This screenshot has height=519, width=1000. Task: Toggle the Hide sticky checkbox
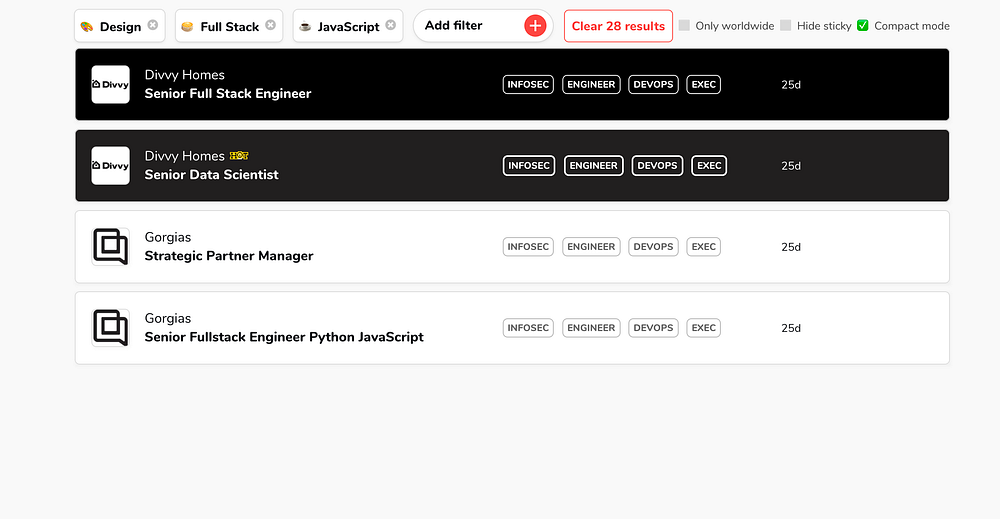pyautogui.click(x=786, y=26)
